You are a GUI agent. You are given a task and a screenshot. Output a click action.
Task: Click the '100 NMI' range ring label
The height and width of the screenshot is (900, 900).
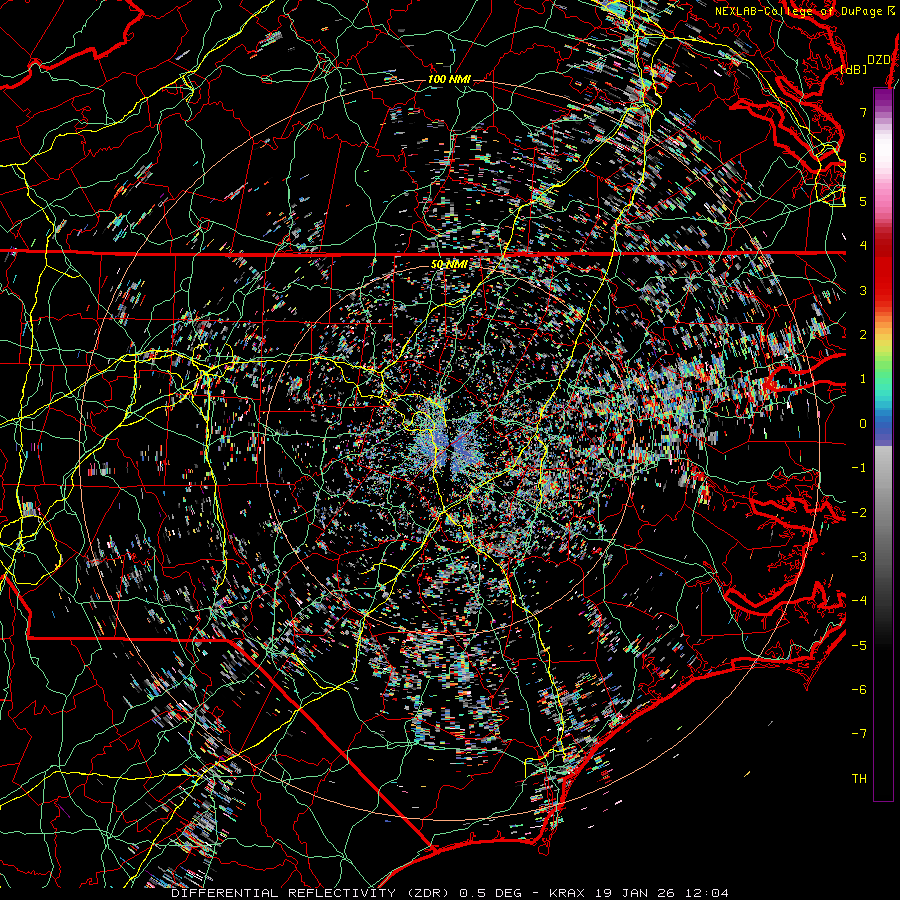tap(449, 79)
